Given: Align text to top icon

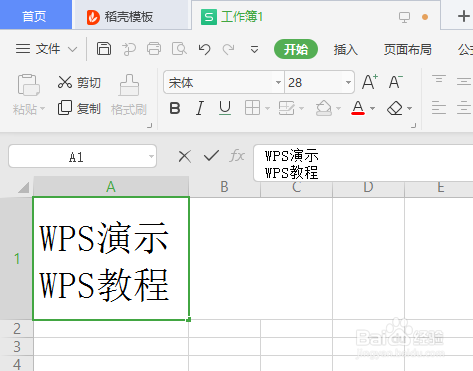Looking at the screenshot, I should coord(439,80).
